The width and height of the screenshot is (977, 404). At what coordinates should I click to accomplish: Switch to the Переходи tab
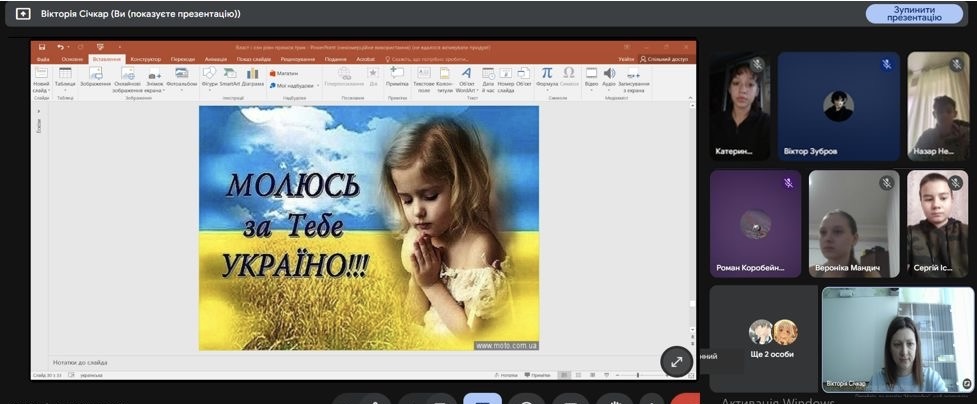183,59
